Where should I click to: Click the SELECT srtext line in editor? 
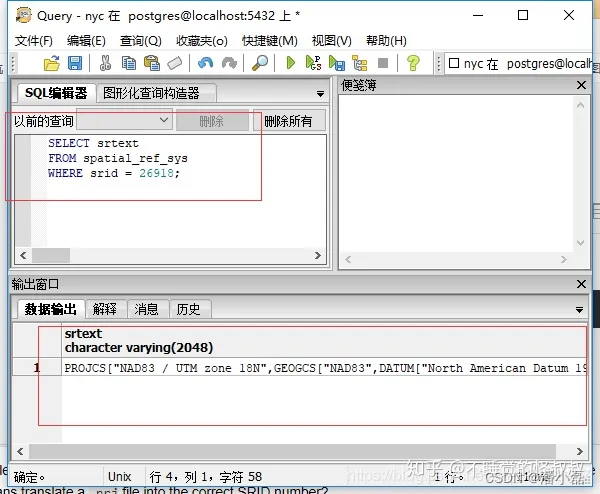coord(93,143)
